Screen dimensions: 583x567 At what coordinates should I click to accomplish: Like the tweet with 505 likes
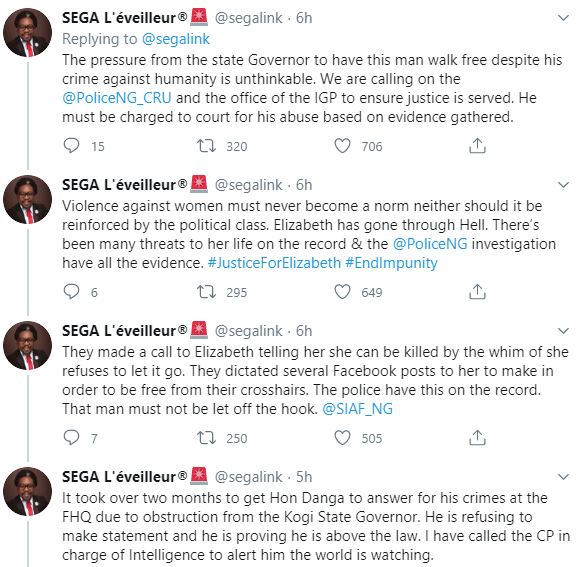[342, 438]
